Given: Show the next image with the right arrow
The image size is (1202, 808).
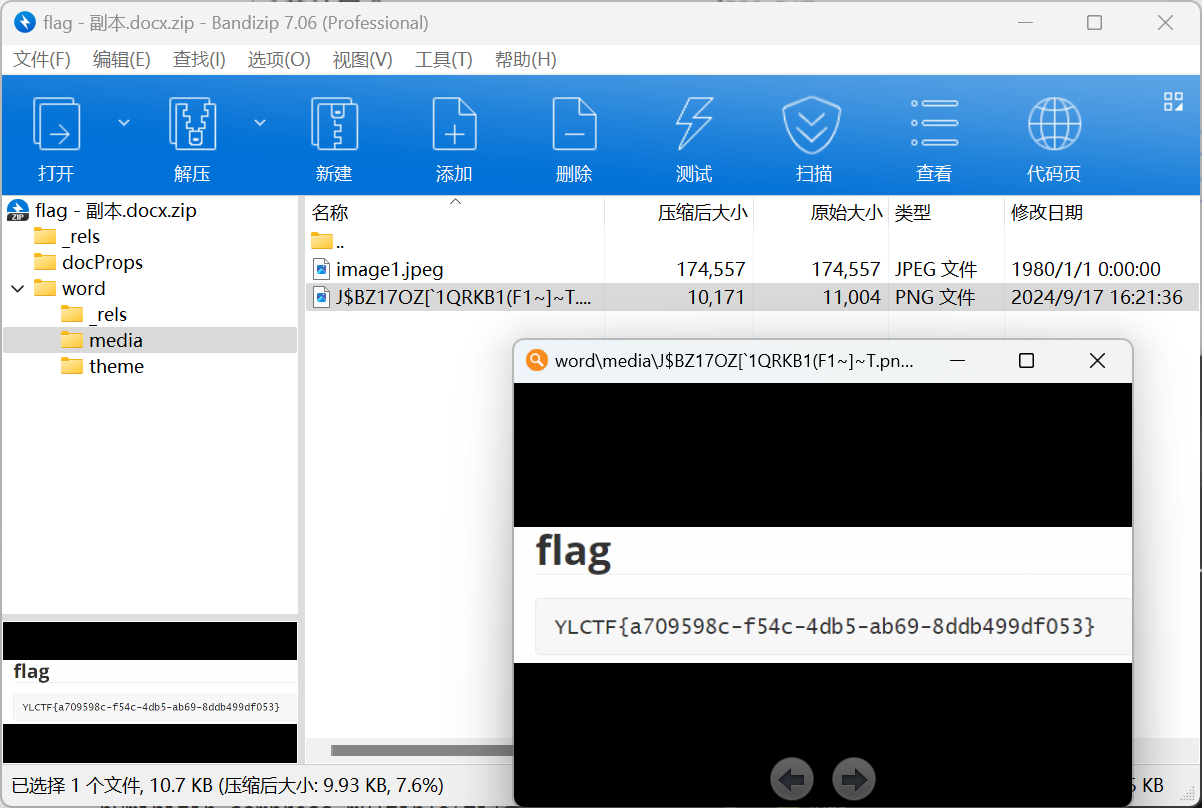Looking at the screenshot, I should (x=853, y=779).
